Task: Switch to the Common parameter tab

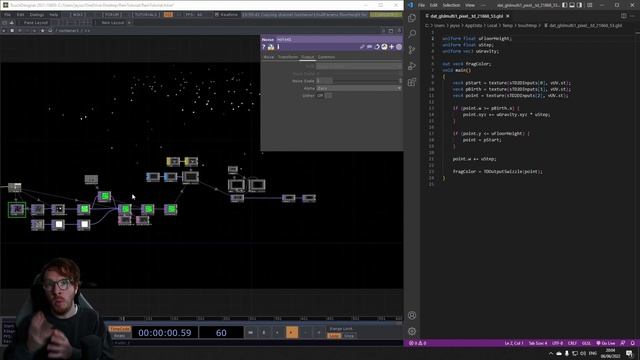Action: point(326,57)
